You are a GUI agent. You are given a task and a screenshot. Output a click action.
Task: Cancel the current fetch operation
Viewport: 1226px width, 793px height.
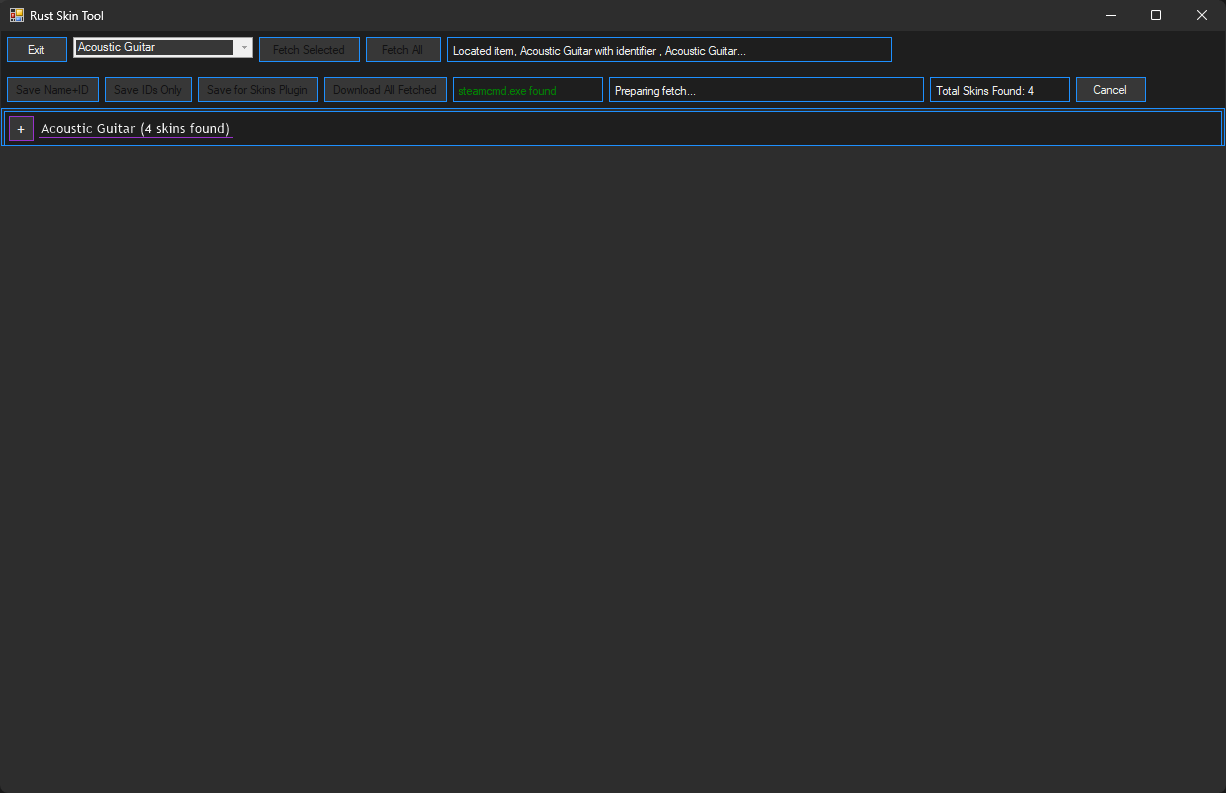(x=1110, y=90)
